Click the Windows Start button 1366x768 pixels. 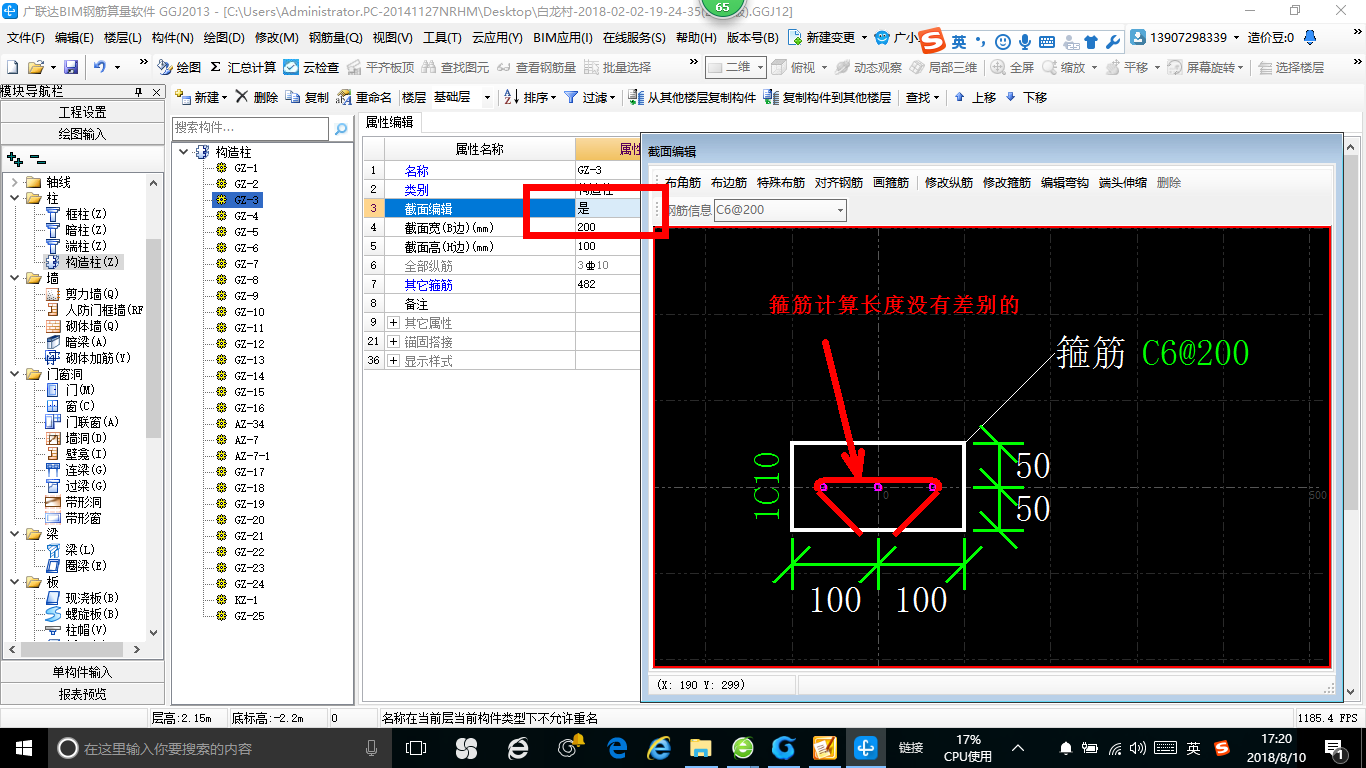pos(23,748)
